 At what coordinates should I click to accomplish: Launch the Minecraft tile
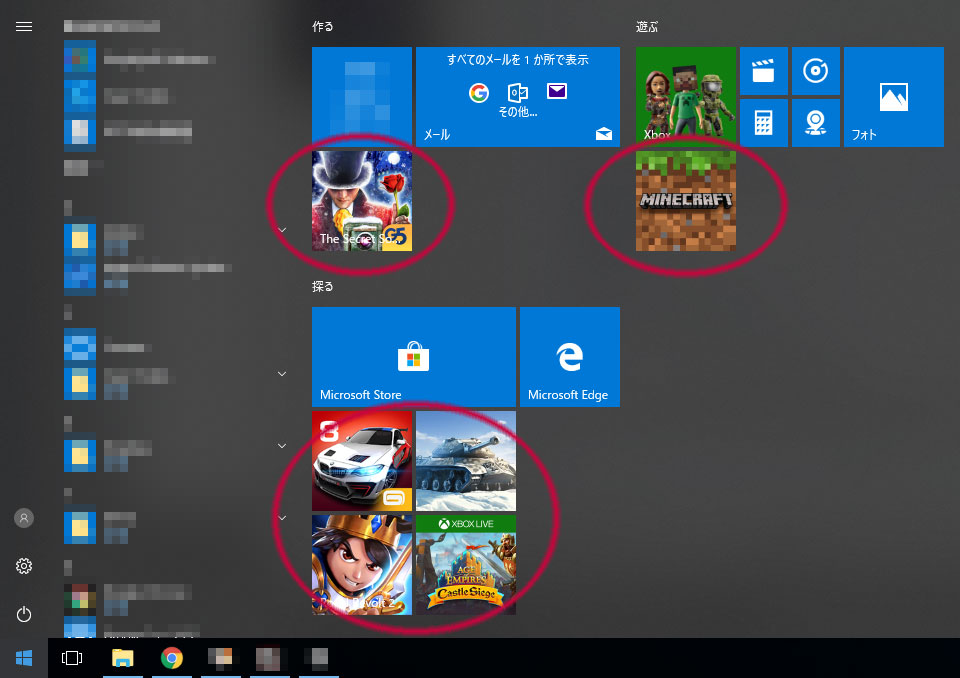[686, 201]
